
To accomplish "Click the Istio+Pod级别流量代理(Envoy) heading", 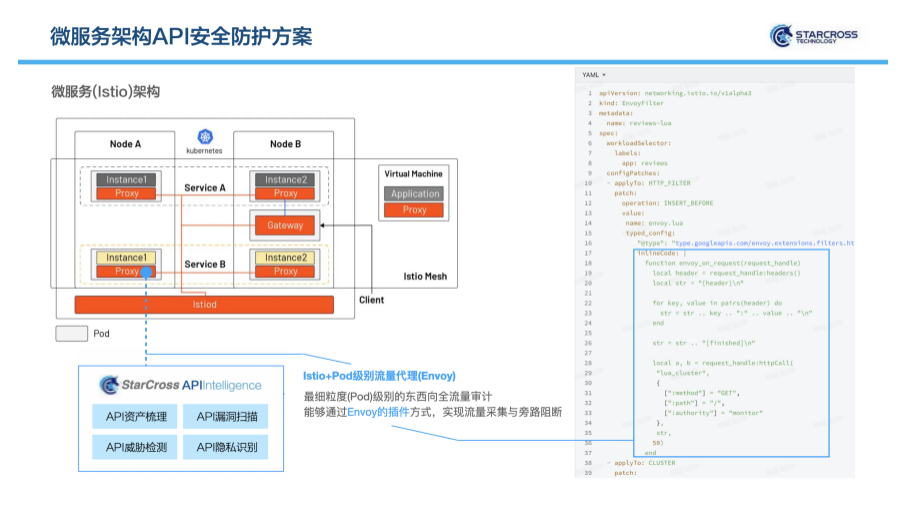I will coord(379,376).
